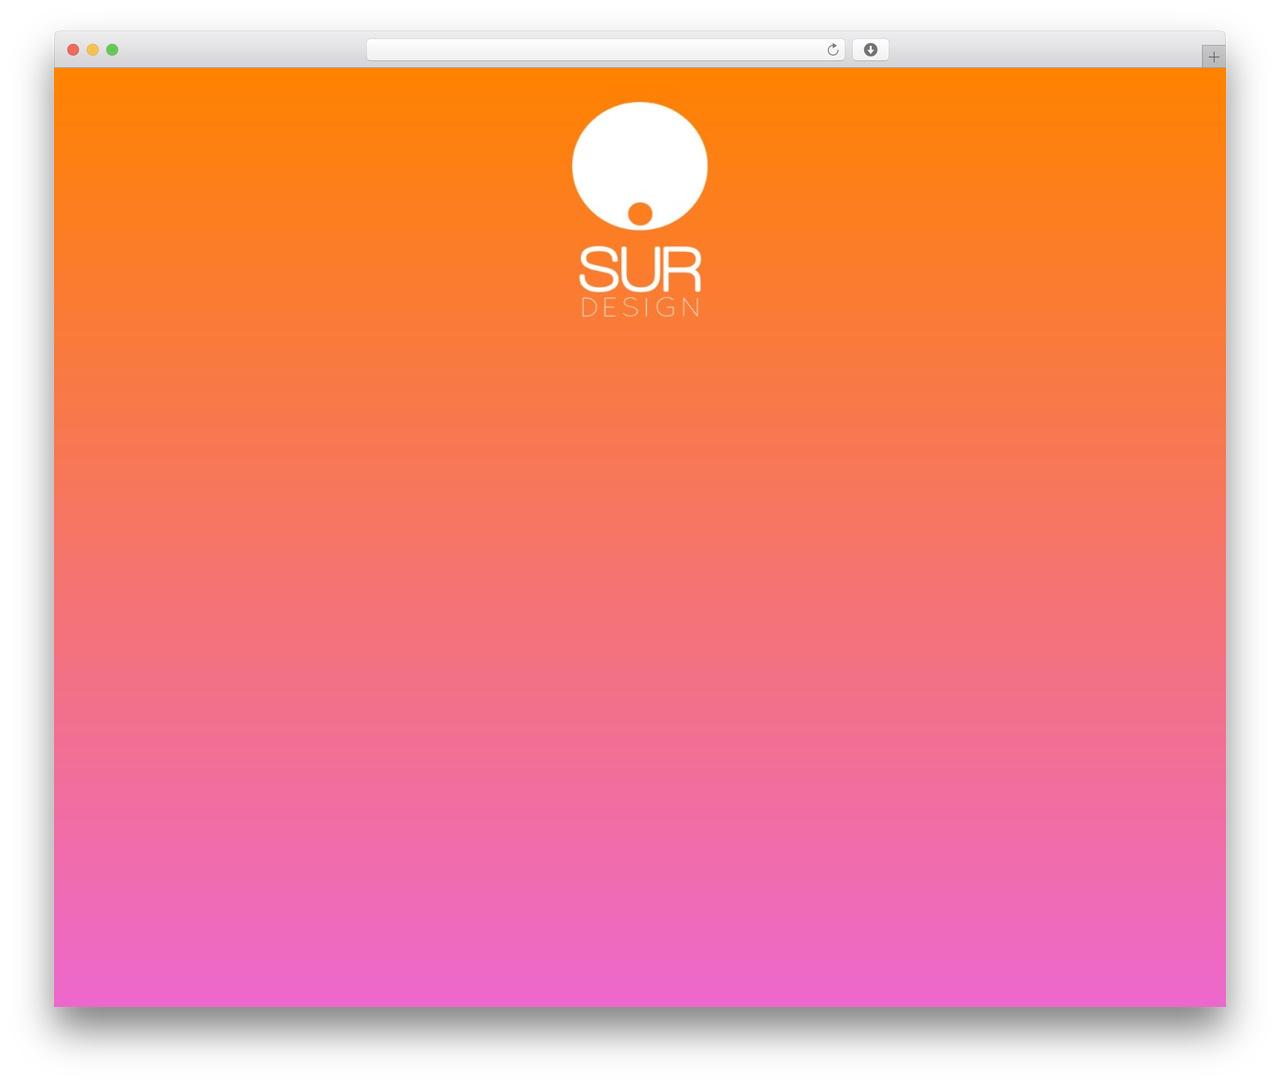Add a new tab with plus button
The height and width of the screenshot is (1084, 1280).
click(1214, 57)
